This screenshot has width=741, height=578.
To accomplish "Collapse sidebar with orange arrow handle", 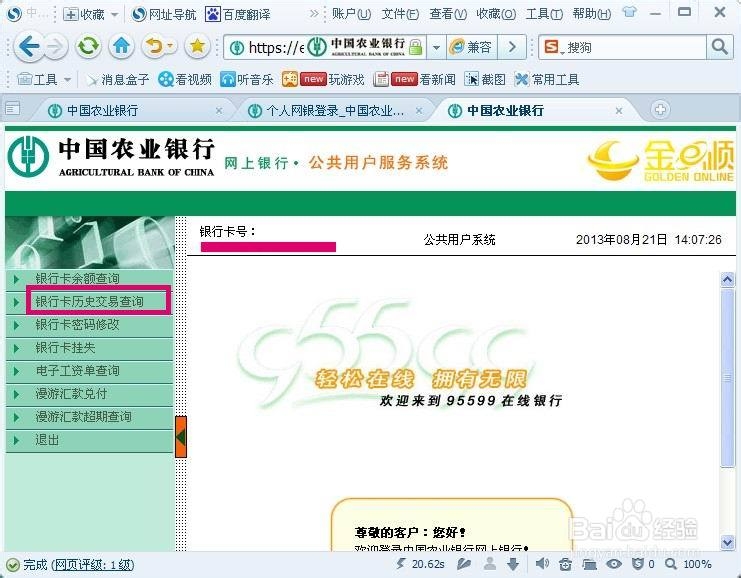I will (181, 437).
